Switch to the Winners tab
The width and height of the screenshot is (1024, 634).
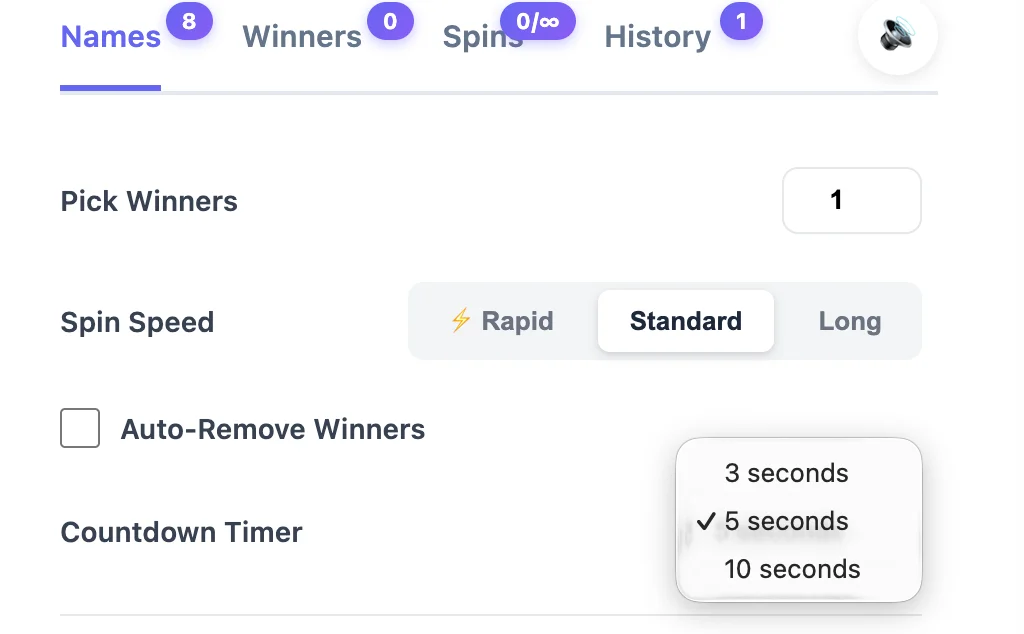point(301,36)
